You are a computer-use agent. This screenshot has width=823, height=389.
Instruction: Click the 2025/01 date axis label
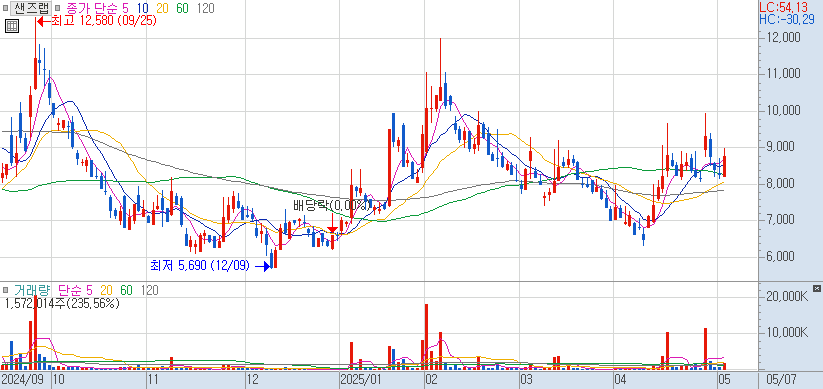(361, 379)
